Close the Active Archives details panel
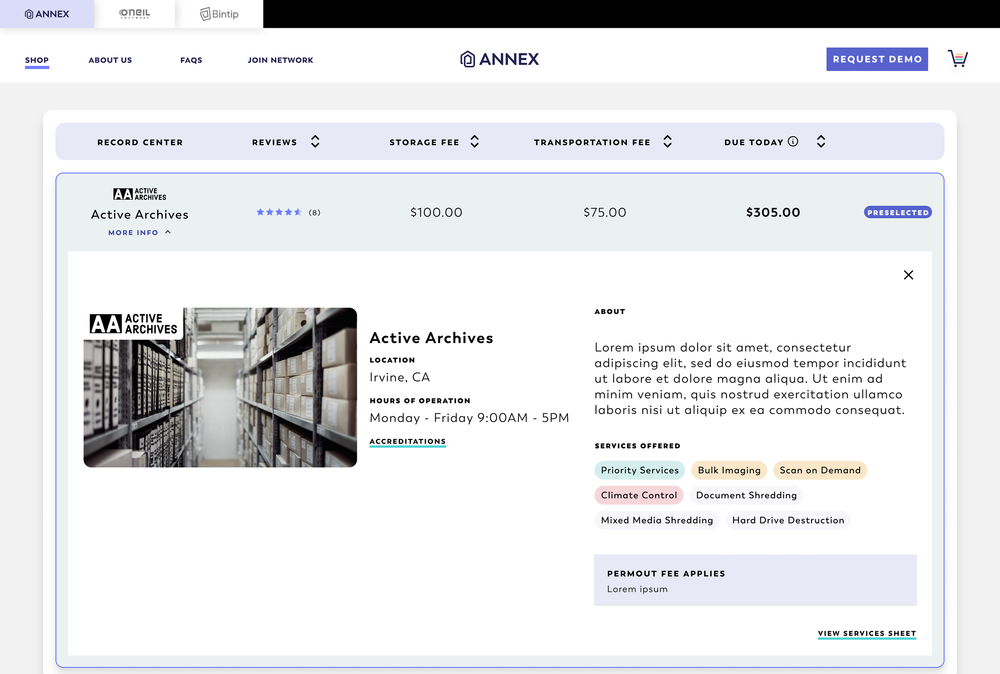Screen dimensions: 1000x674 point(908,275)
